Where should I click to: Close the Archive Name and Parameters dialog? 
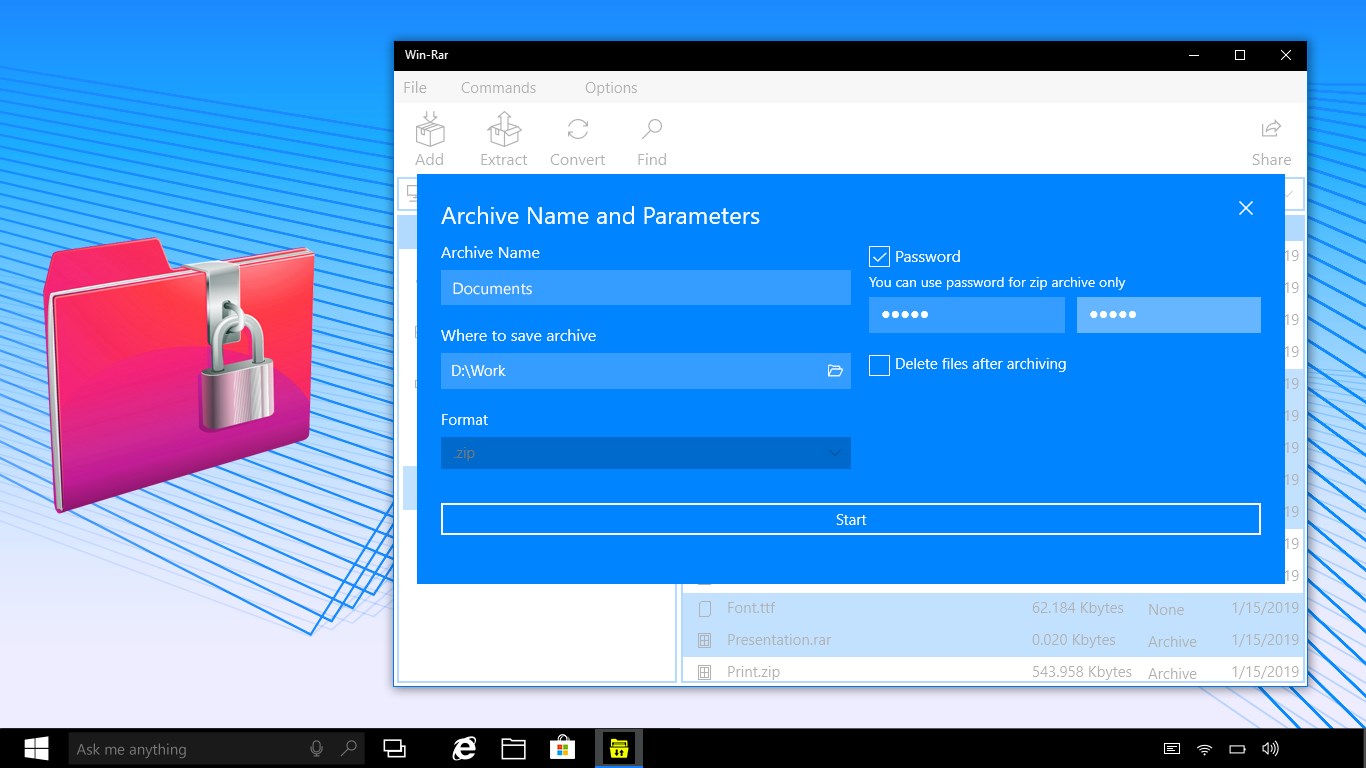click(x=1246, y=208)
